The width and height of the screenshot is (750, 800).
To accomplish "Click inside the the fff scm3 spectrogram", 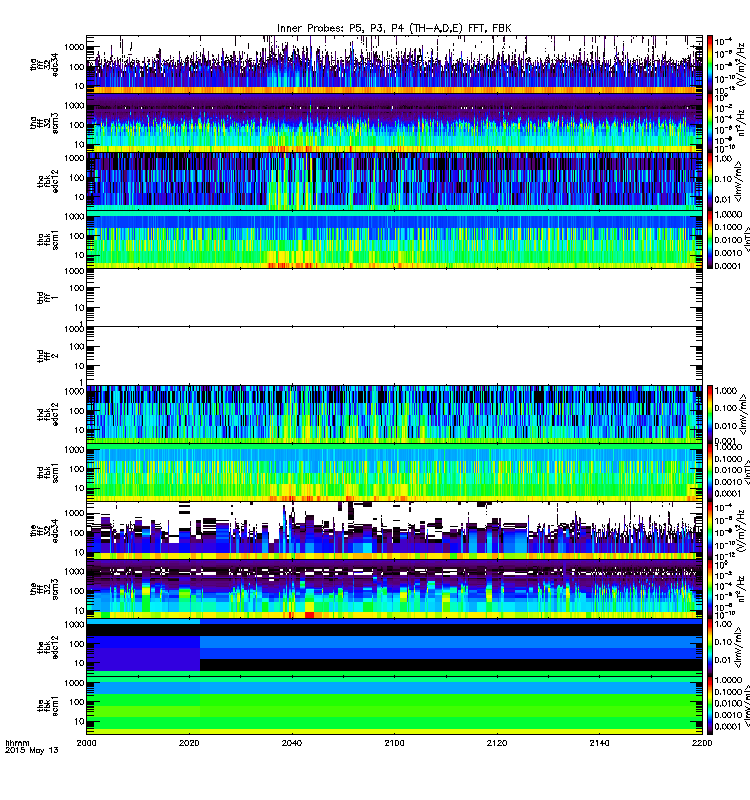I will 394,589.
